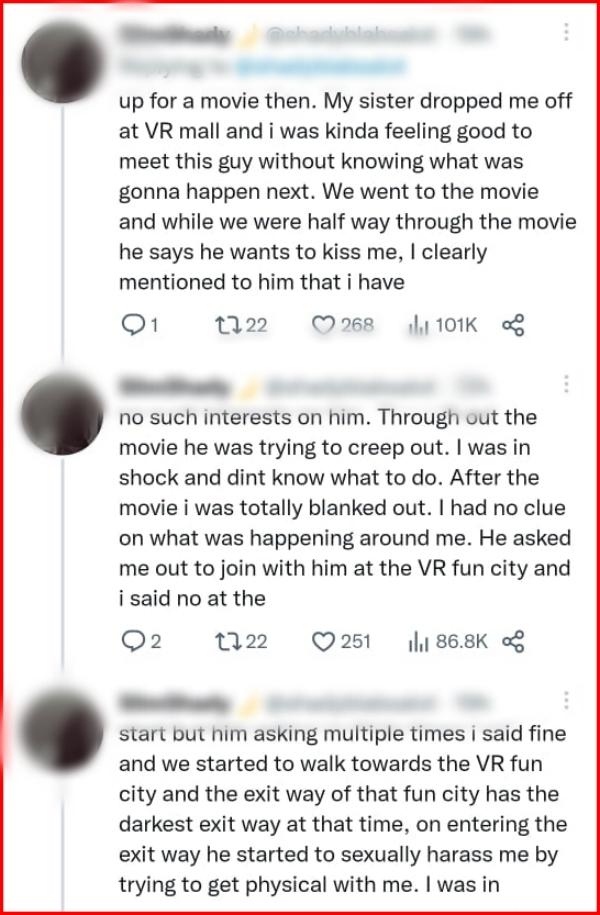Like the tweet with 268 likes
The image size is (600, 915).
[x=323, y=324]
